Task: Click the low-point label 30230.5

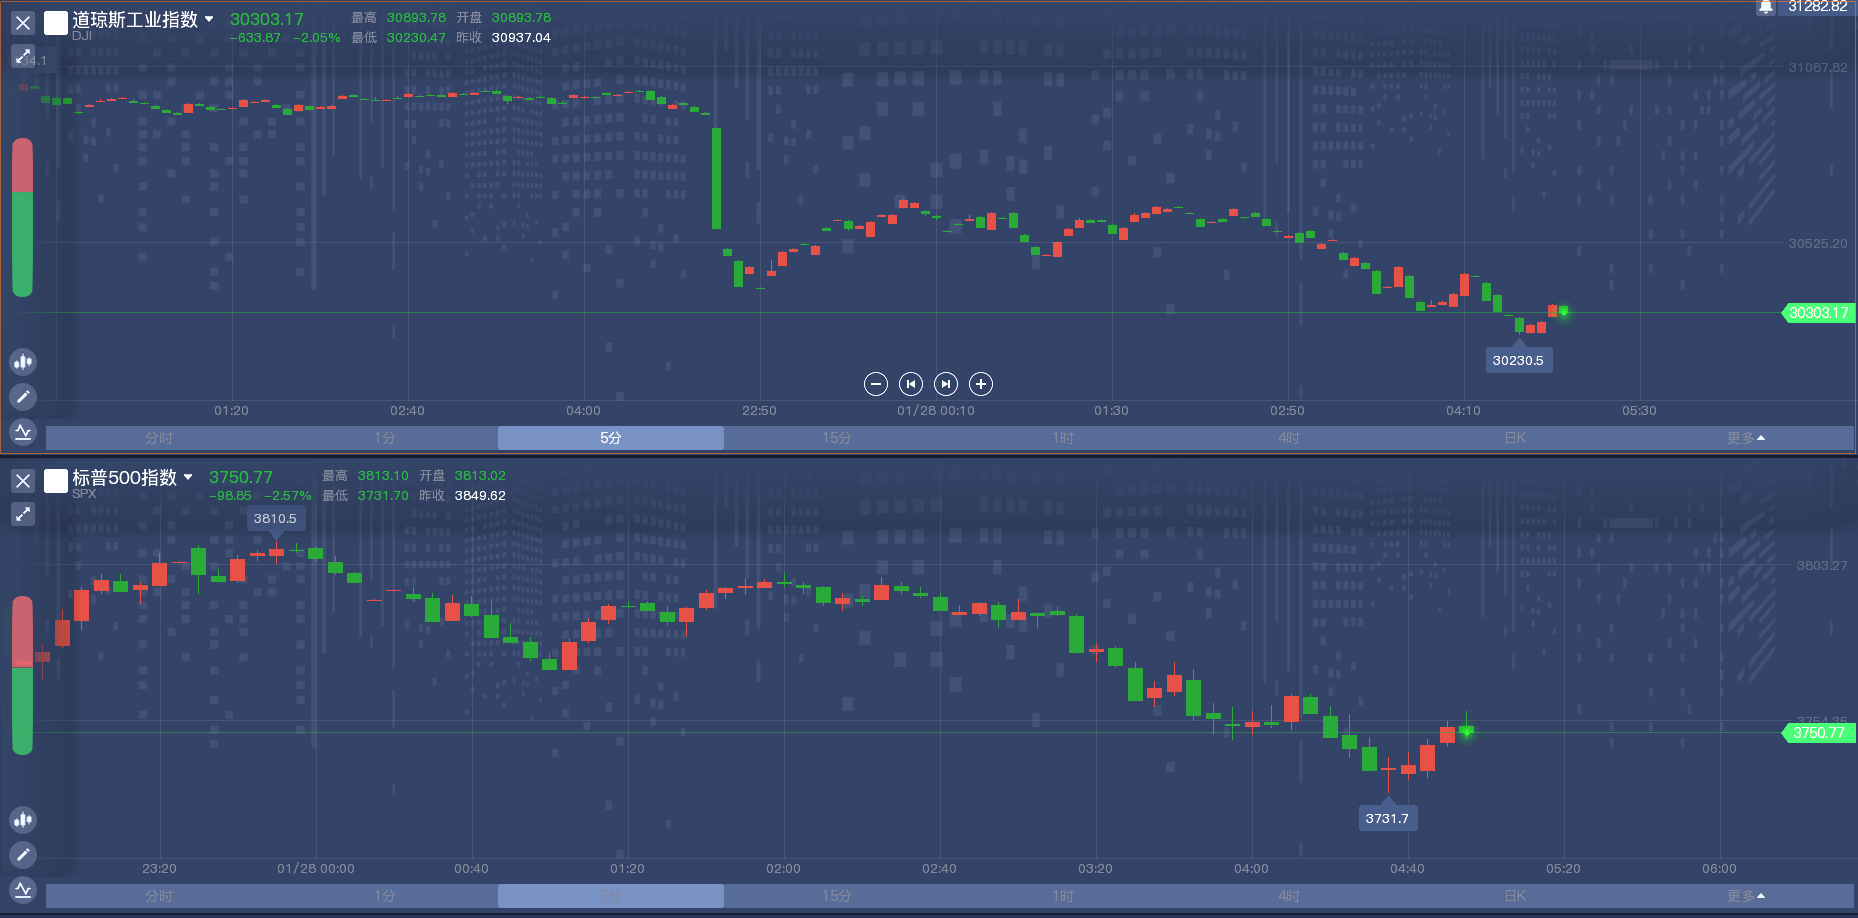Action: [x=1518, y=360]
